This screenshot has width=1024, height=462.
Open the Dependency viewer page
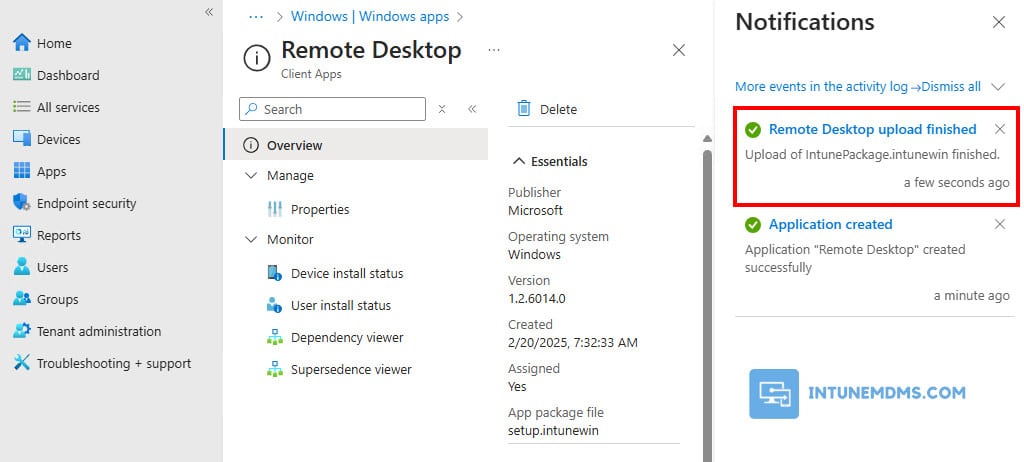[x=347, y=337]
